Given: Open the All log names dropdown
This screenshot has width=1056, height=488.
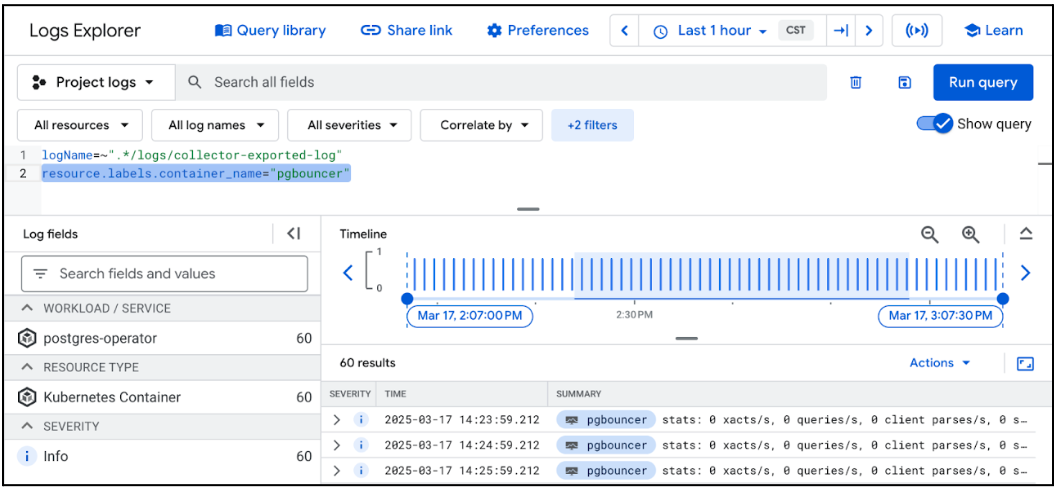Looking at the screenshot, I should [215, 125].
